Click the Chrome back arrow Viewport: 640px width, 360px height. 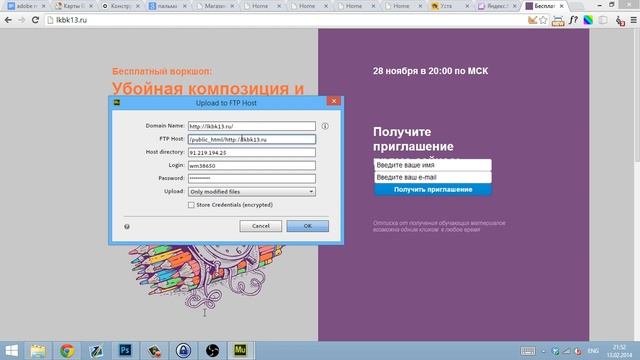(8, 20)
